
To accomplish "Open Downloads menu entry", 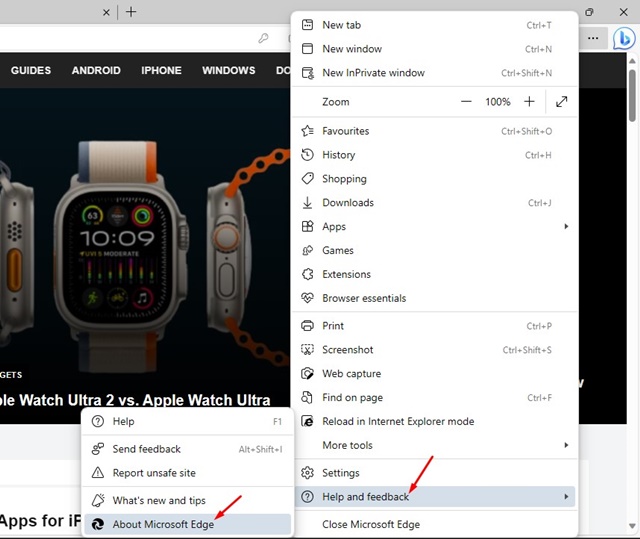I will (435, 203).
